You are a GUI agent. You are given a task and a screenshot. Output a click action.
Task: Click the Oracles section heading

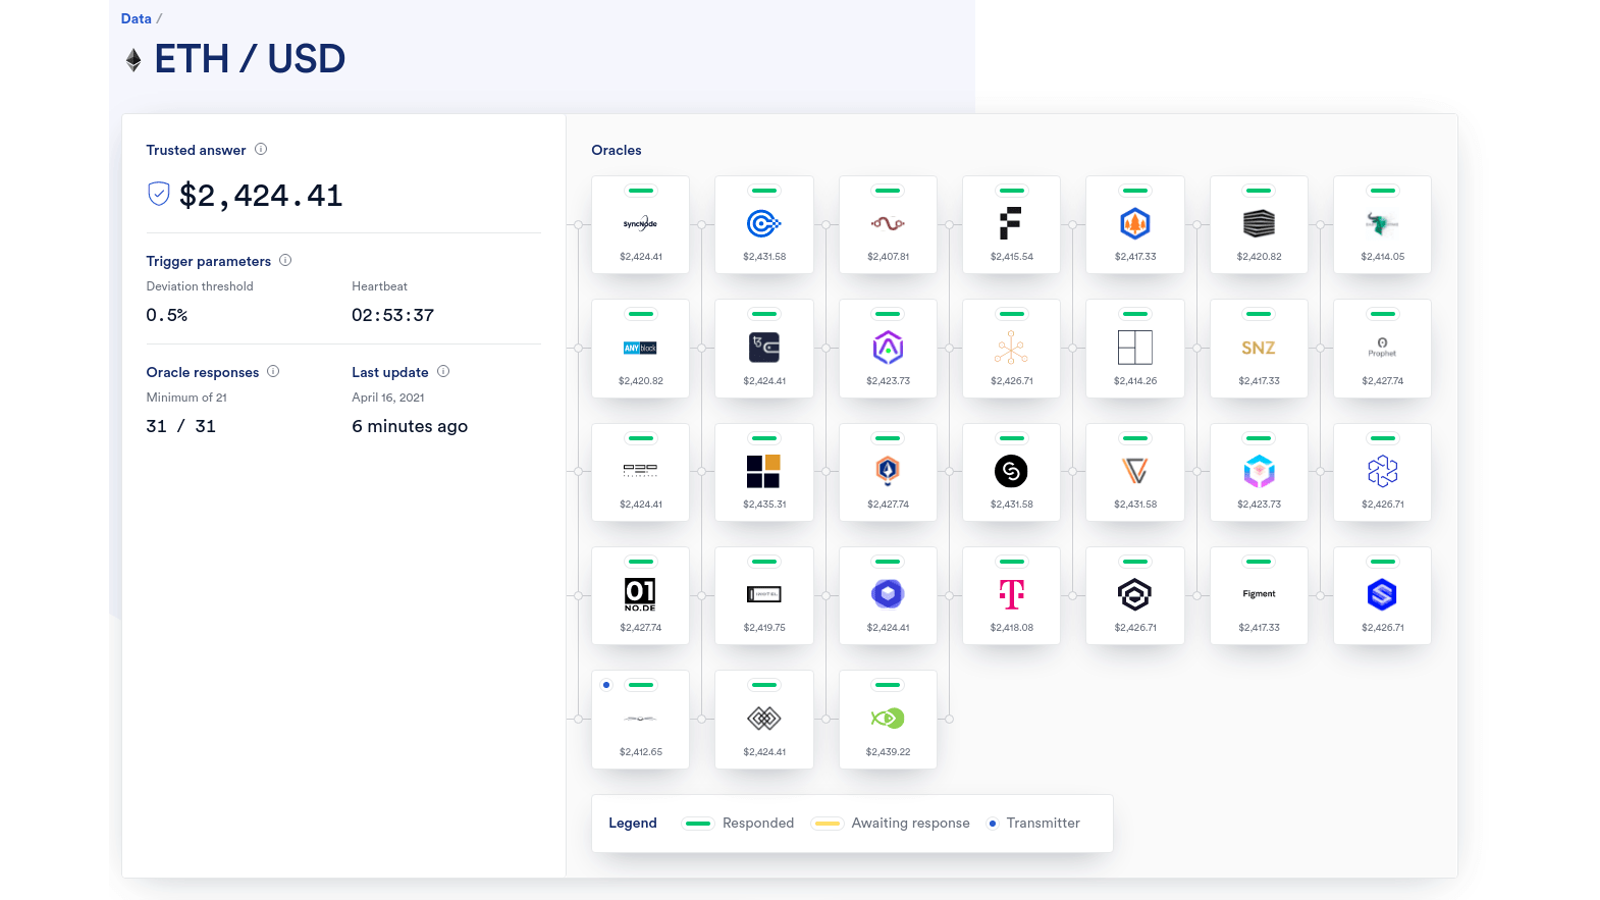coord(616,150)
